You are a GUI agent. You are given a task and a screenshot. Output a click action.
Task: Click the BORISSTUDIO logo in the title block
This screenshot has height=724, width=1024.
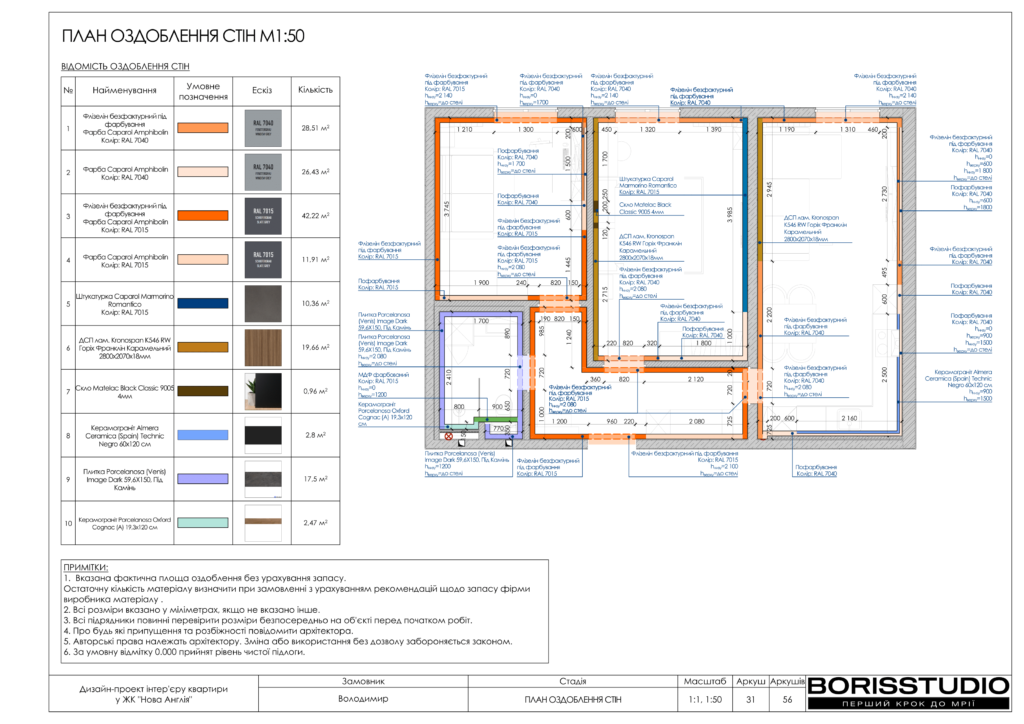[x=908, y=686]
